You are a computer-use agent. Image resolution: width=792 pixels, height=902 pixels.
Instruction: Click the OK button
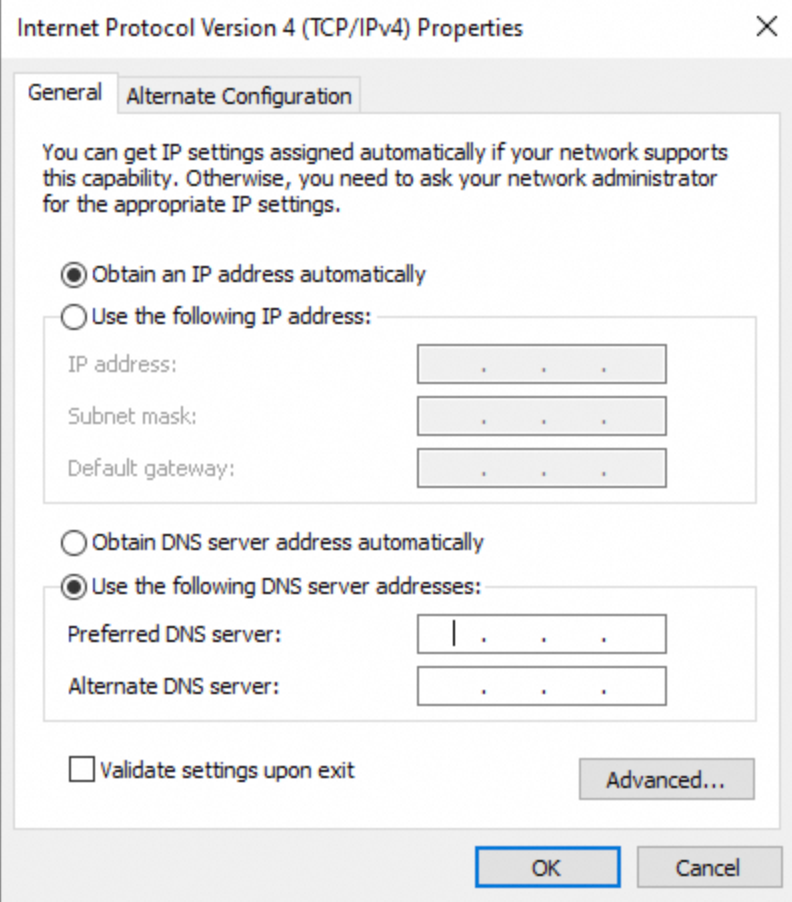[547, 867]
